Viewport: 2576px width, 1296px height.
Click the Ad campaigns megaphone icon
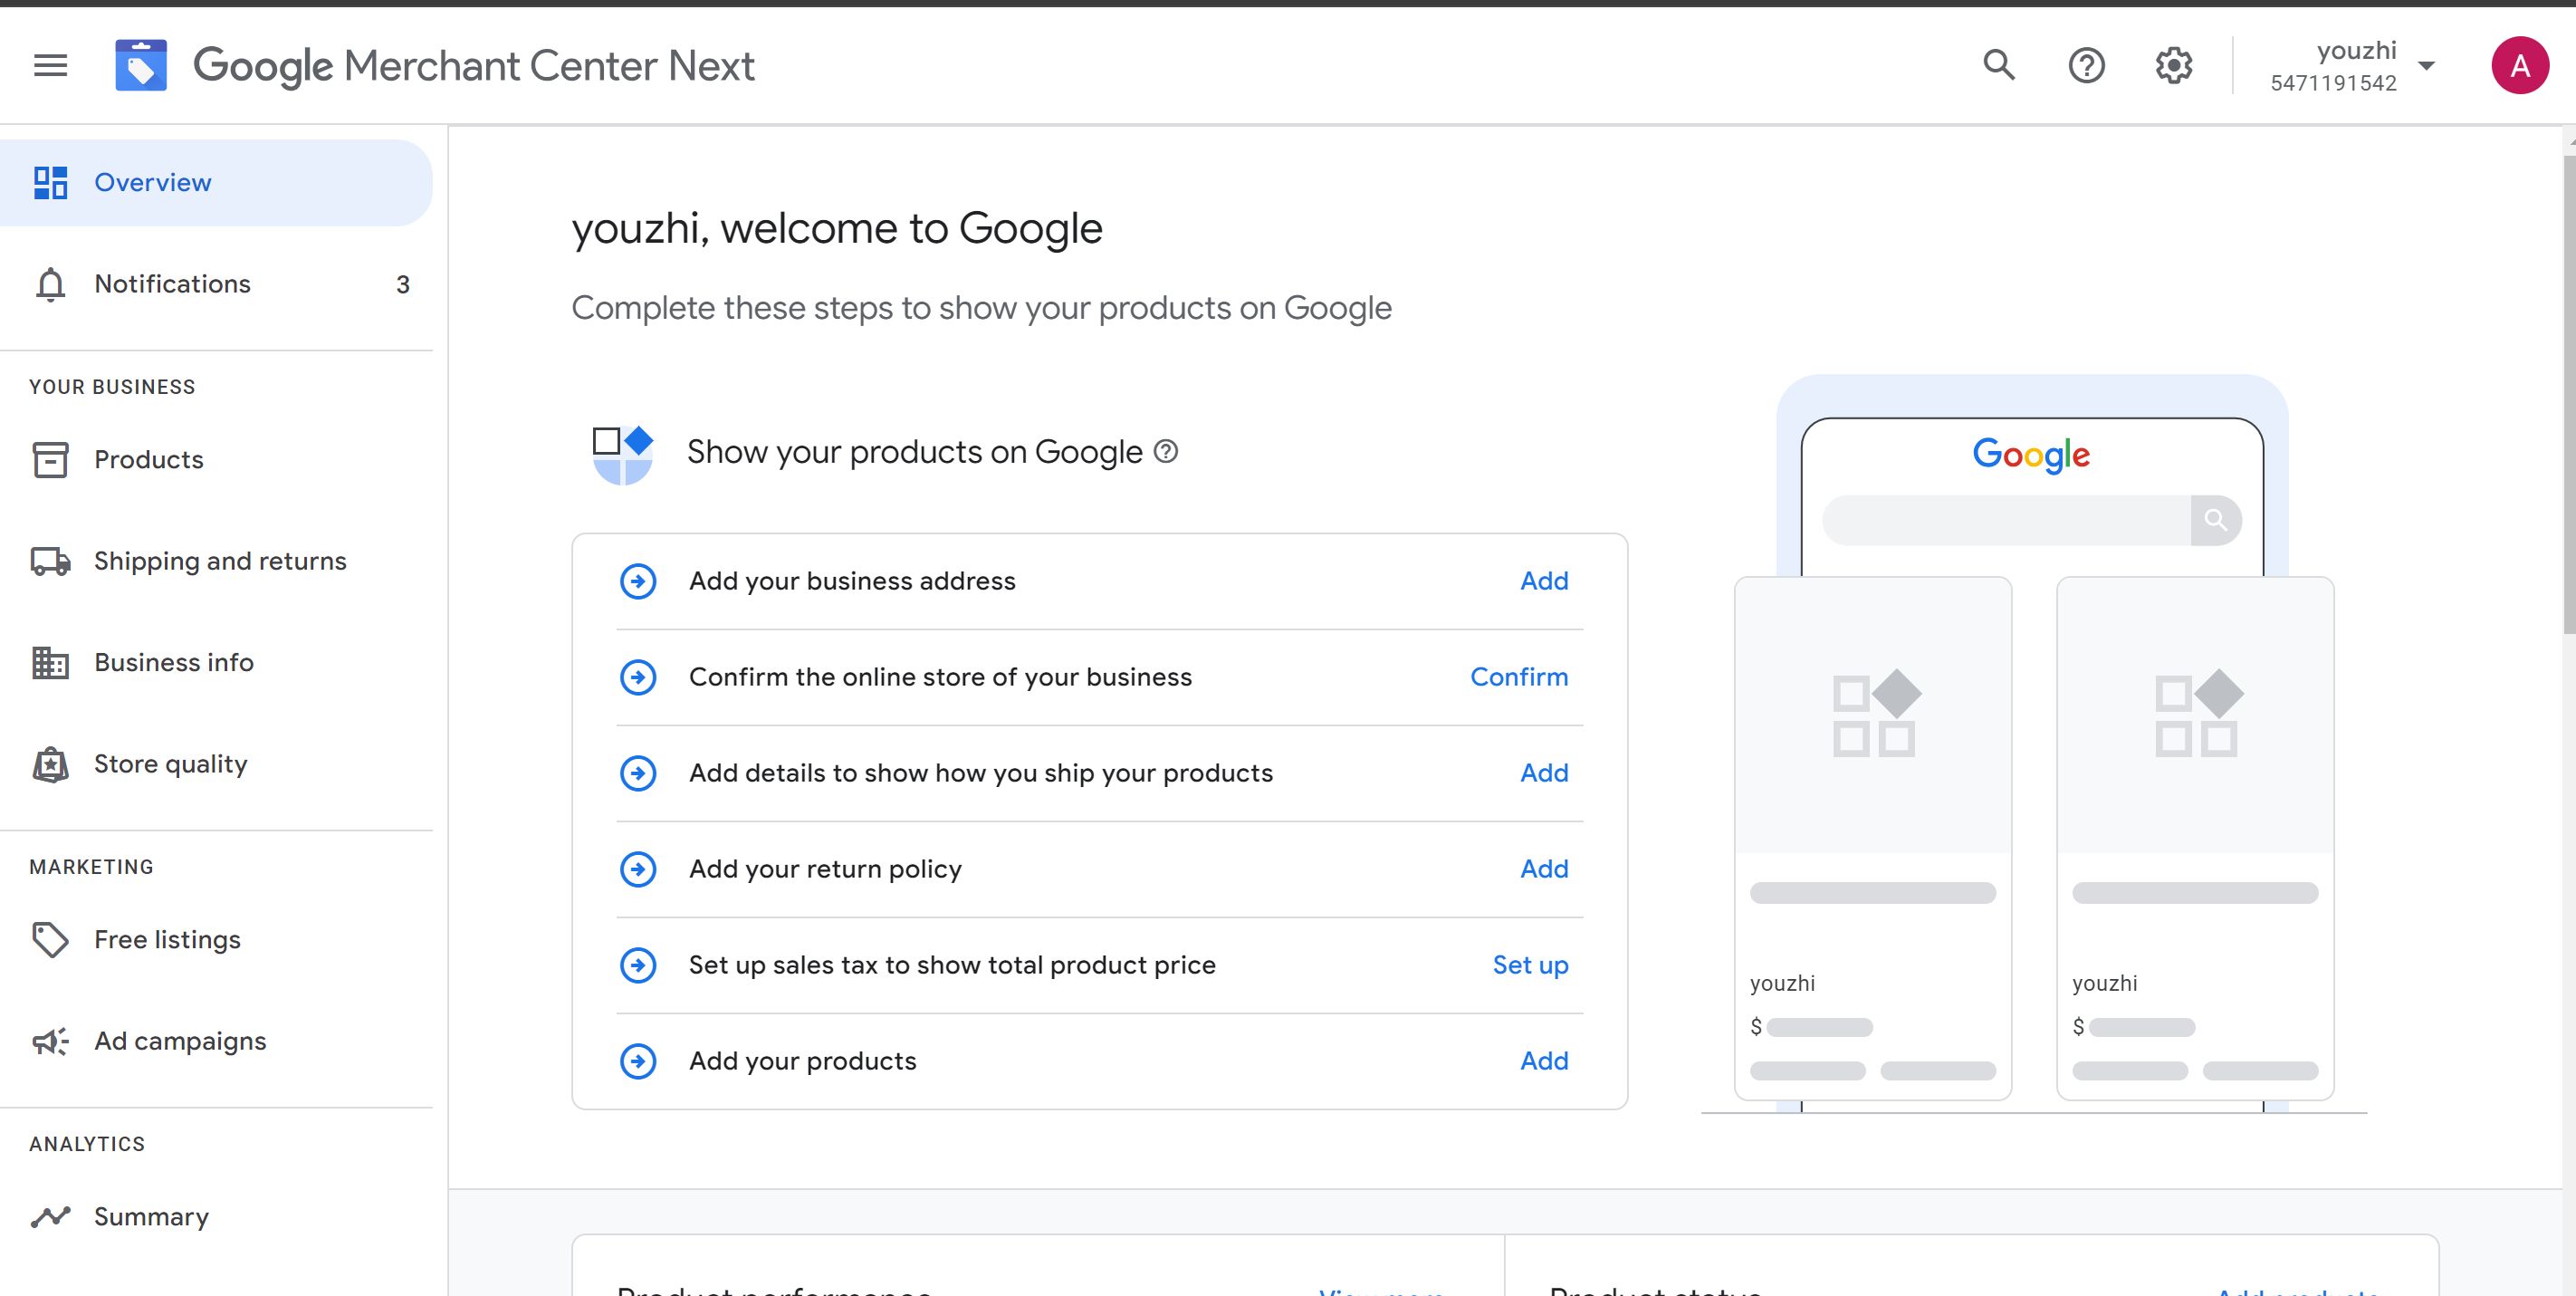50,1041
